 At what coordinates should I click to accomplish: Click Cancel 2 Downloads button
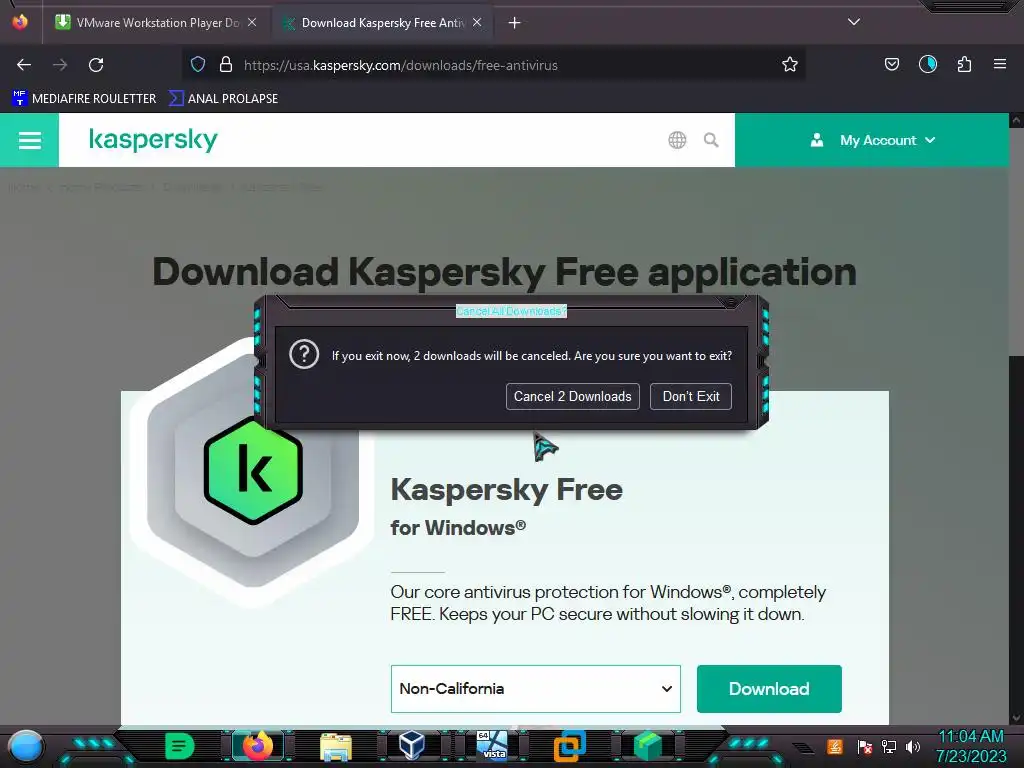573,396
